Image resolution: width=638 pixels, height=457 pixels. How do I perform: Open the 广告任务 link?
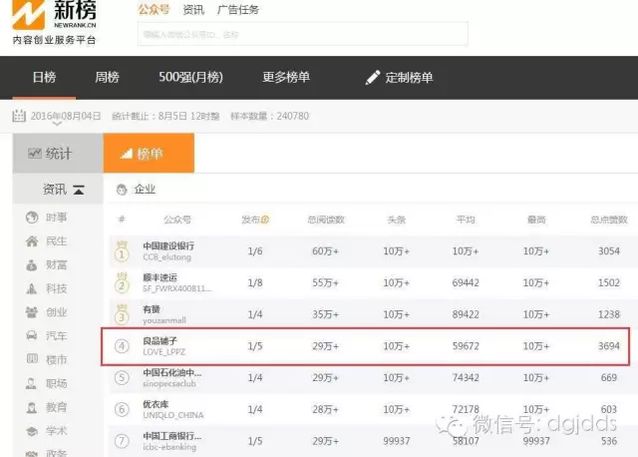point(238,9)
